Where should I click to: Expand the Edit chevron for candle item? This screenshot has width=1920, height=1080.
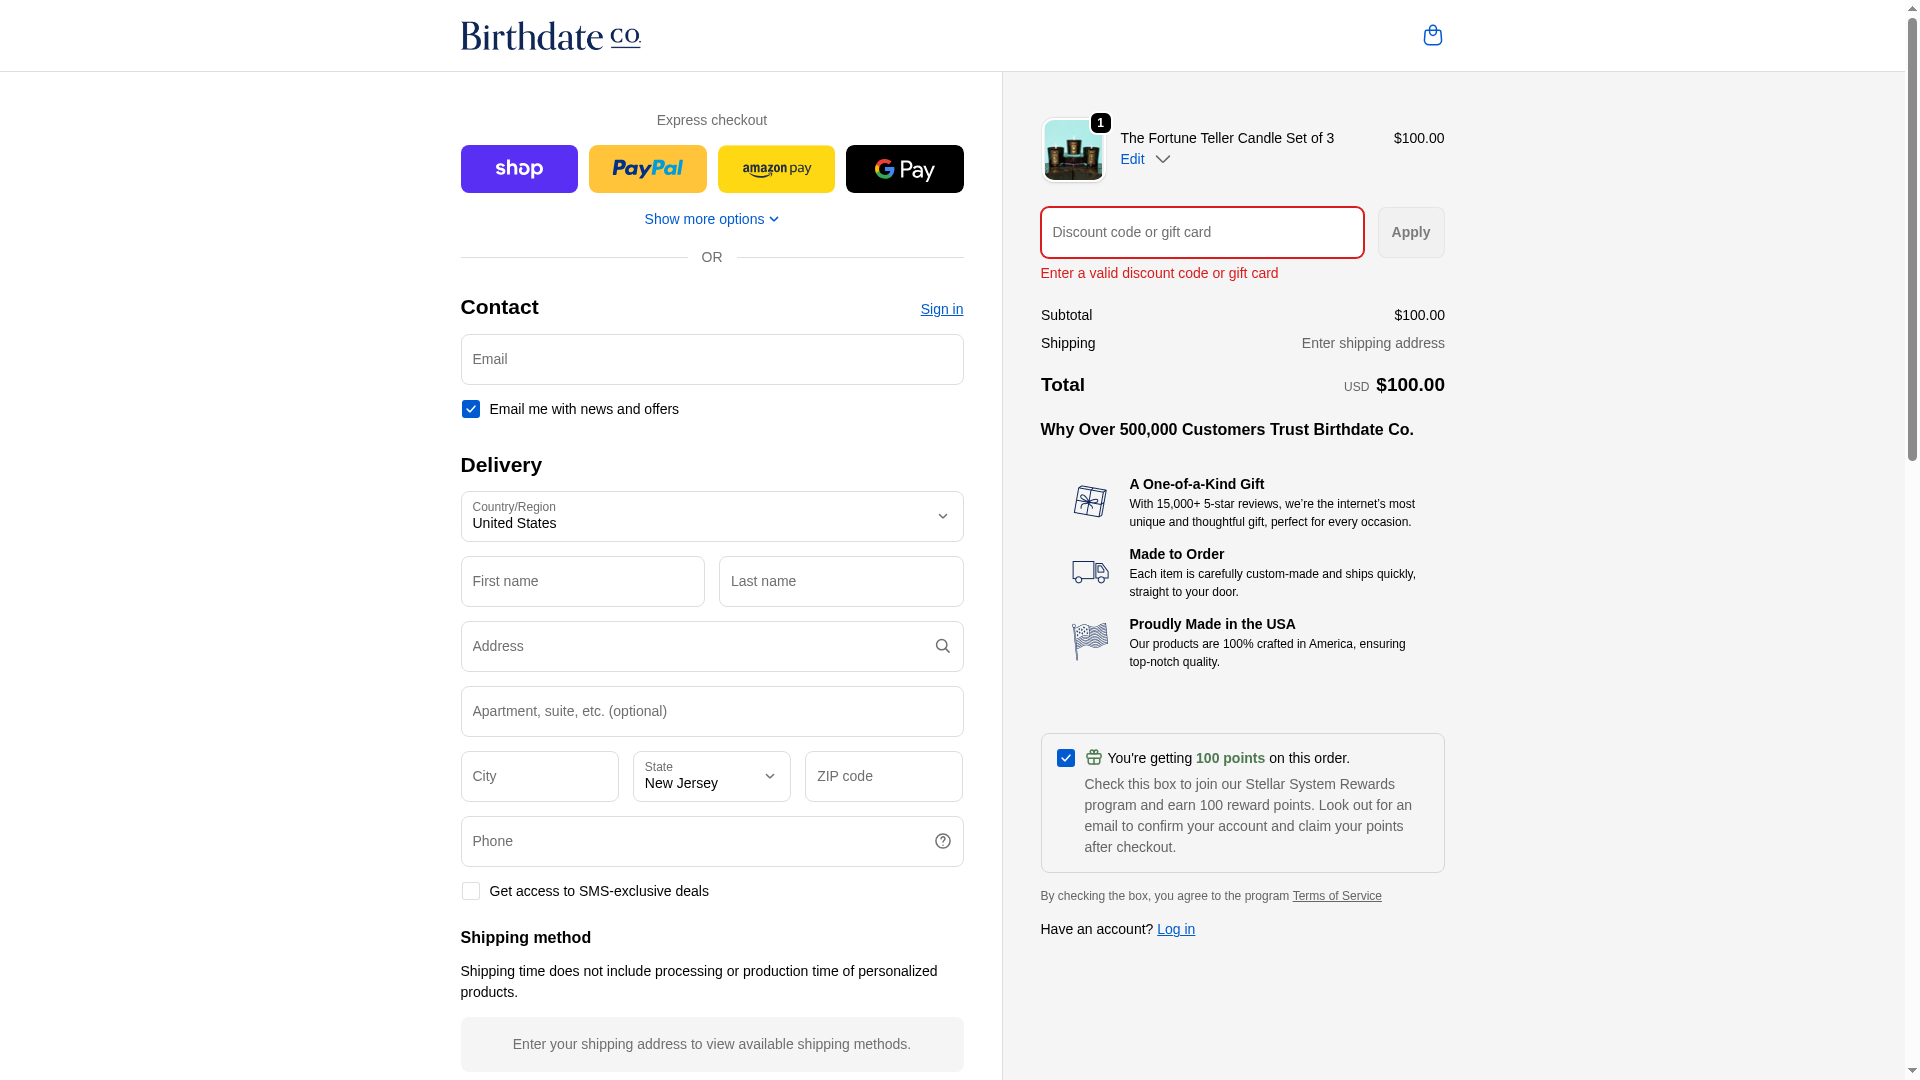tap(1162, 159)
